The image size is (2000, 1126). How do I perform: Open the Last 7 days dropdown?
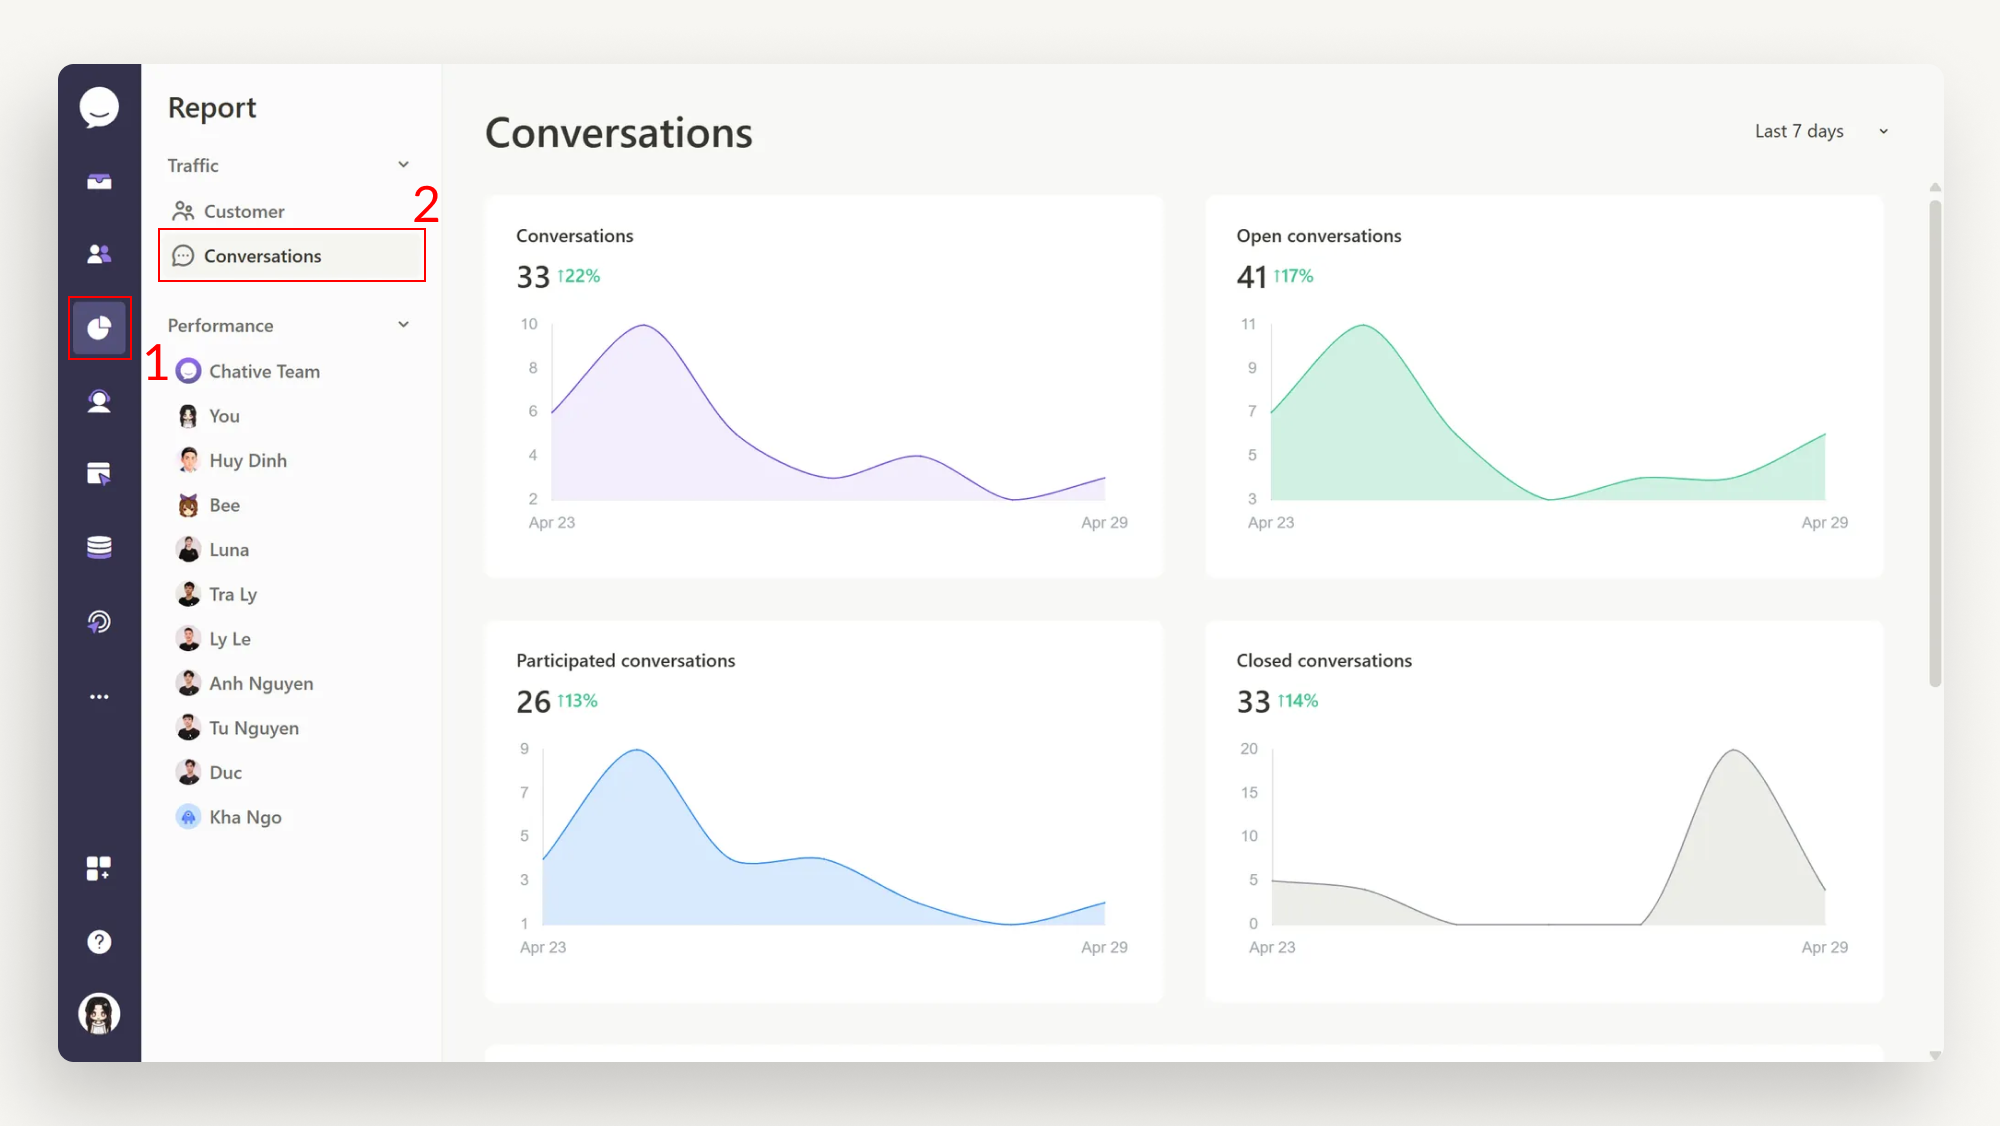[1819, 131]
